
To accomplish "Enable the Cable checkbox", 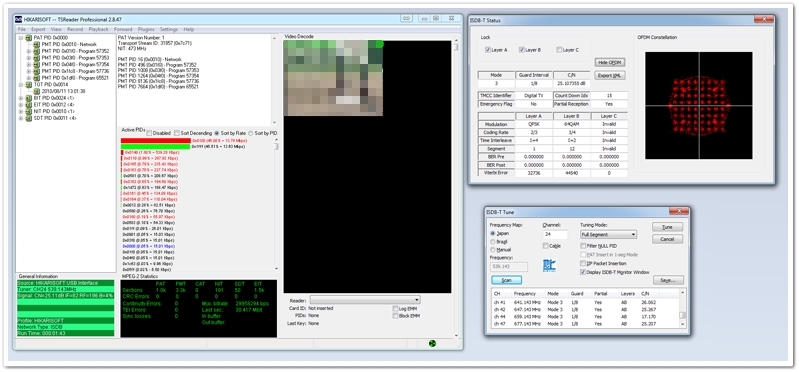I will click(546, 246).
